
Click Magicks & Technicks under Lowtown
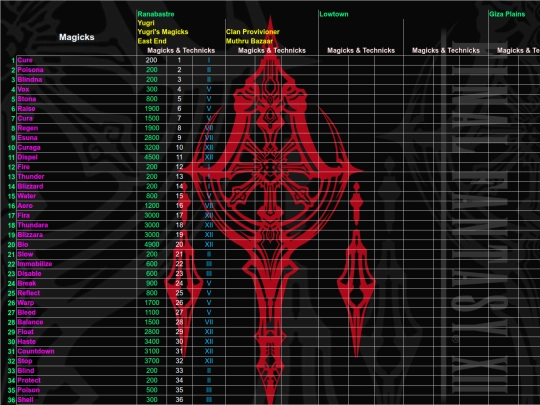coord(361,50)
